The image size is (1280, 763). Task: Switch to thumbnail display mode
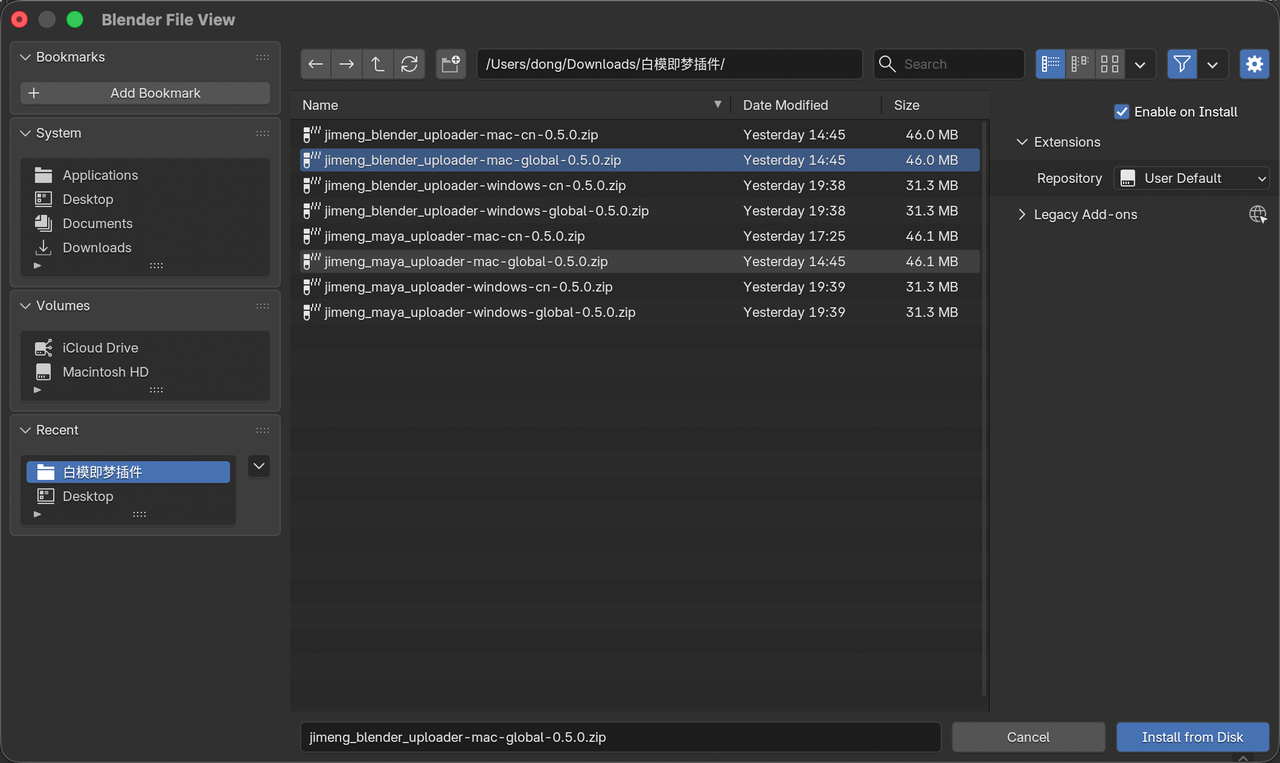click(x=1110, y=64)
